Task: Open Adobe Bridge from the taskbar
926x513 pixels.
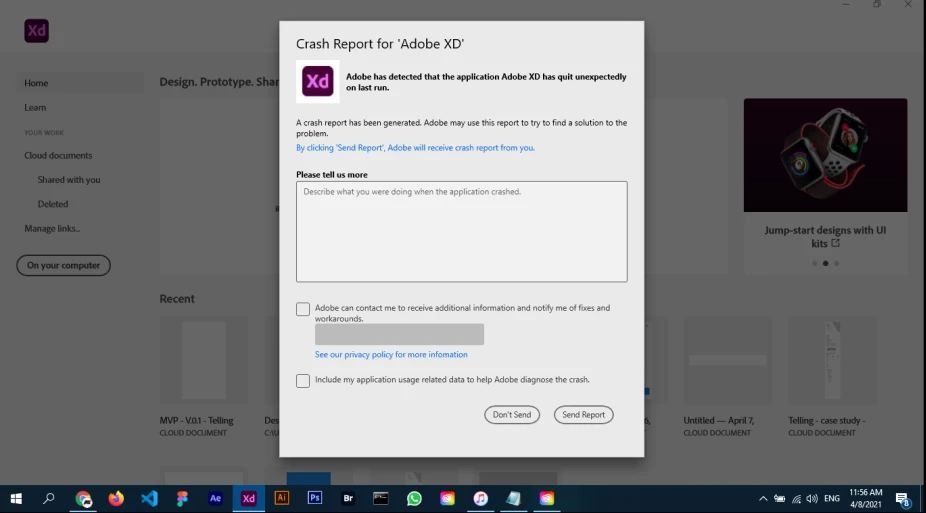Action: tap(348, 499)
